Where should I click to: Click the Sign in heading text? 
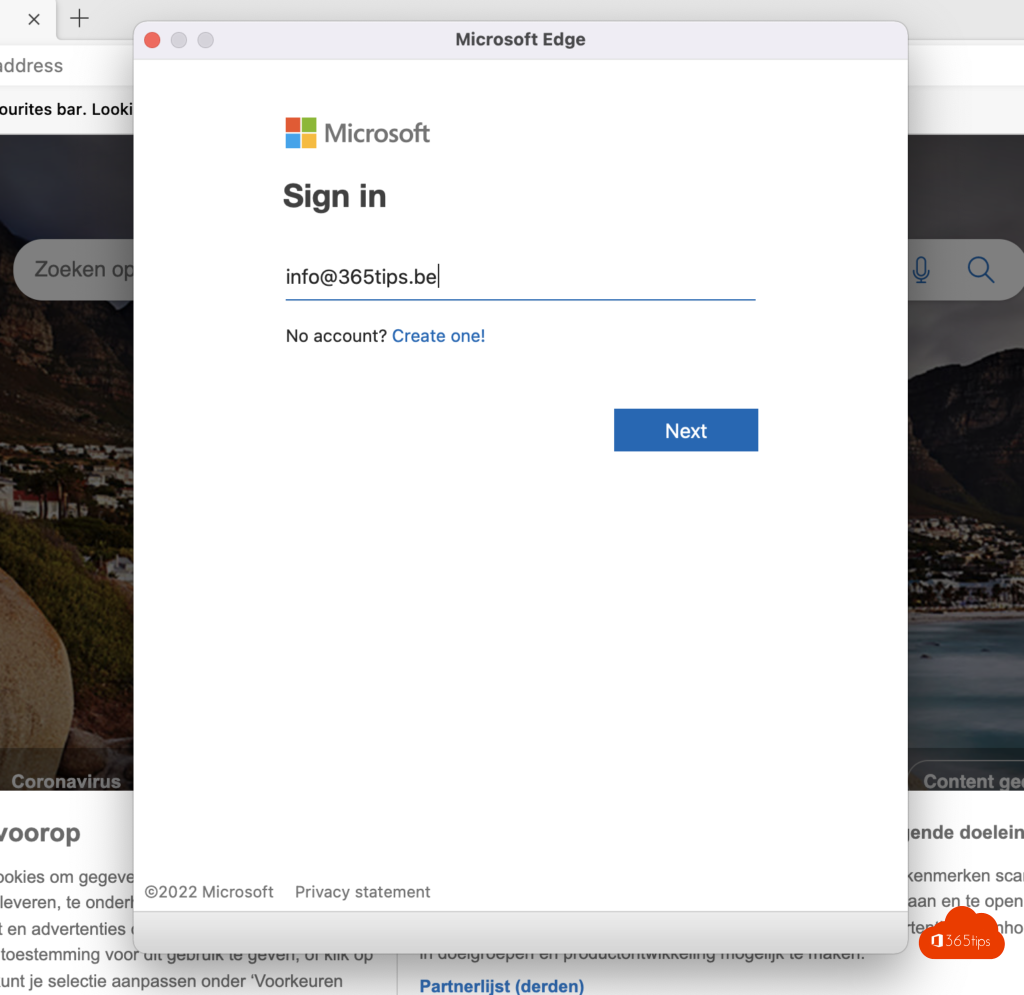pyautogui.click(x=334, y=197)
